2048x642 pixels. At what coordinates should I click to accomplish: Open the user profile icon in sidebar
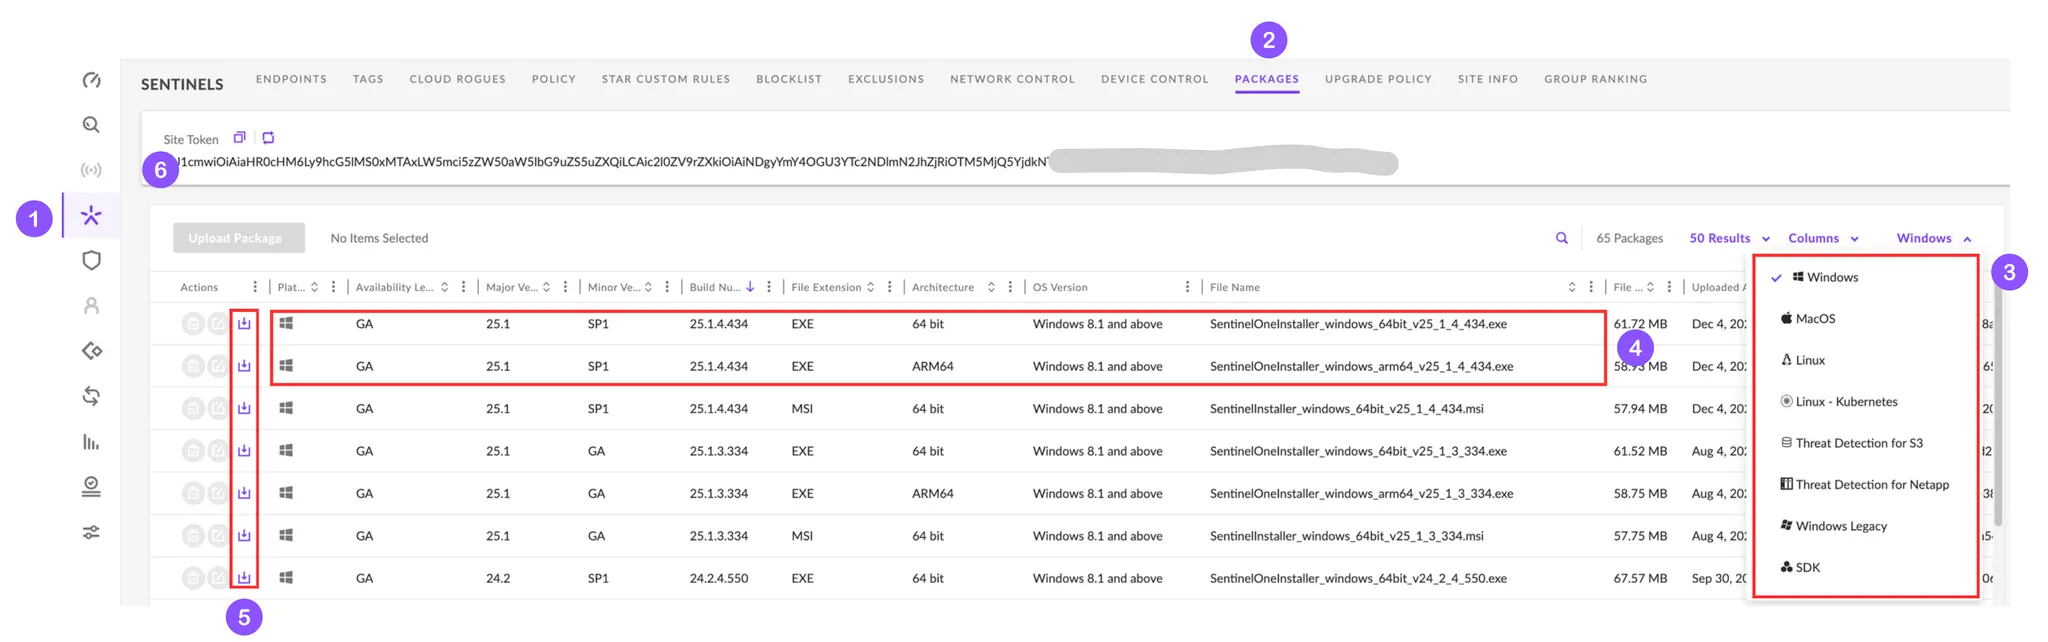tap(91, 306)
